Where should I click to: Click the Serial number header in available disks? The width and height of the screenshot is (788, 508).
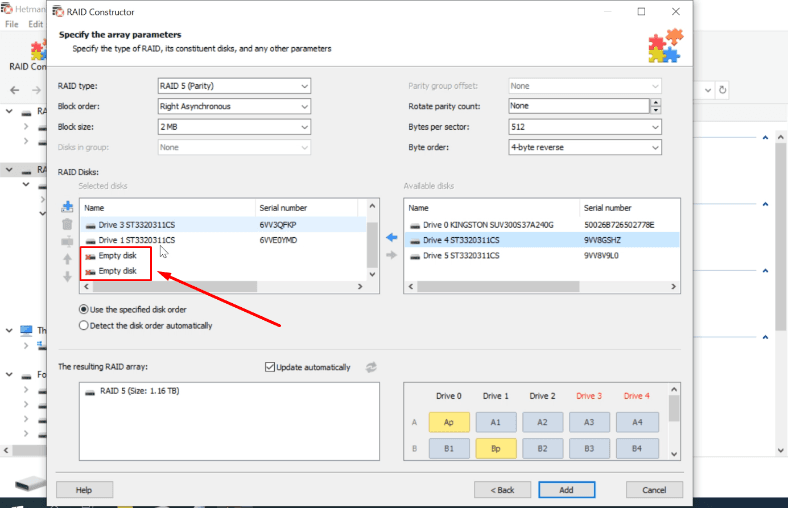point(629,208)
